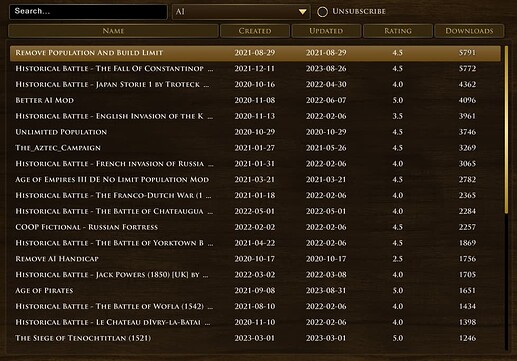Sort the list by Name column
The height and width of the screenshot is (361, 517).
coord(113,31)
